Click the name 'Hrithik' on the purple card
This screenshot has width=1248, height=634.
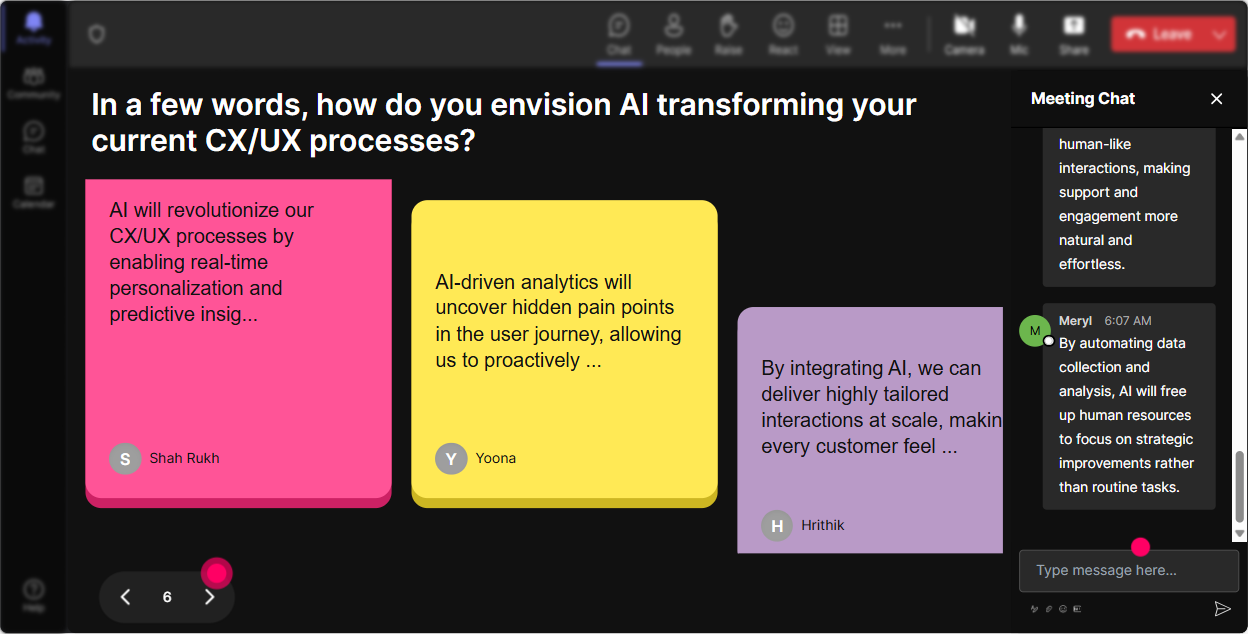coord(822,525)
